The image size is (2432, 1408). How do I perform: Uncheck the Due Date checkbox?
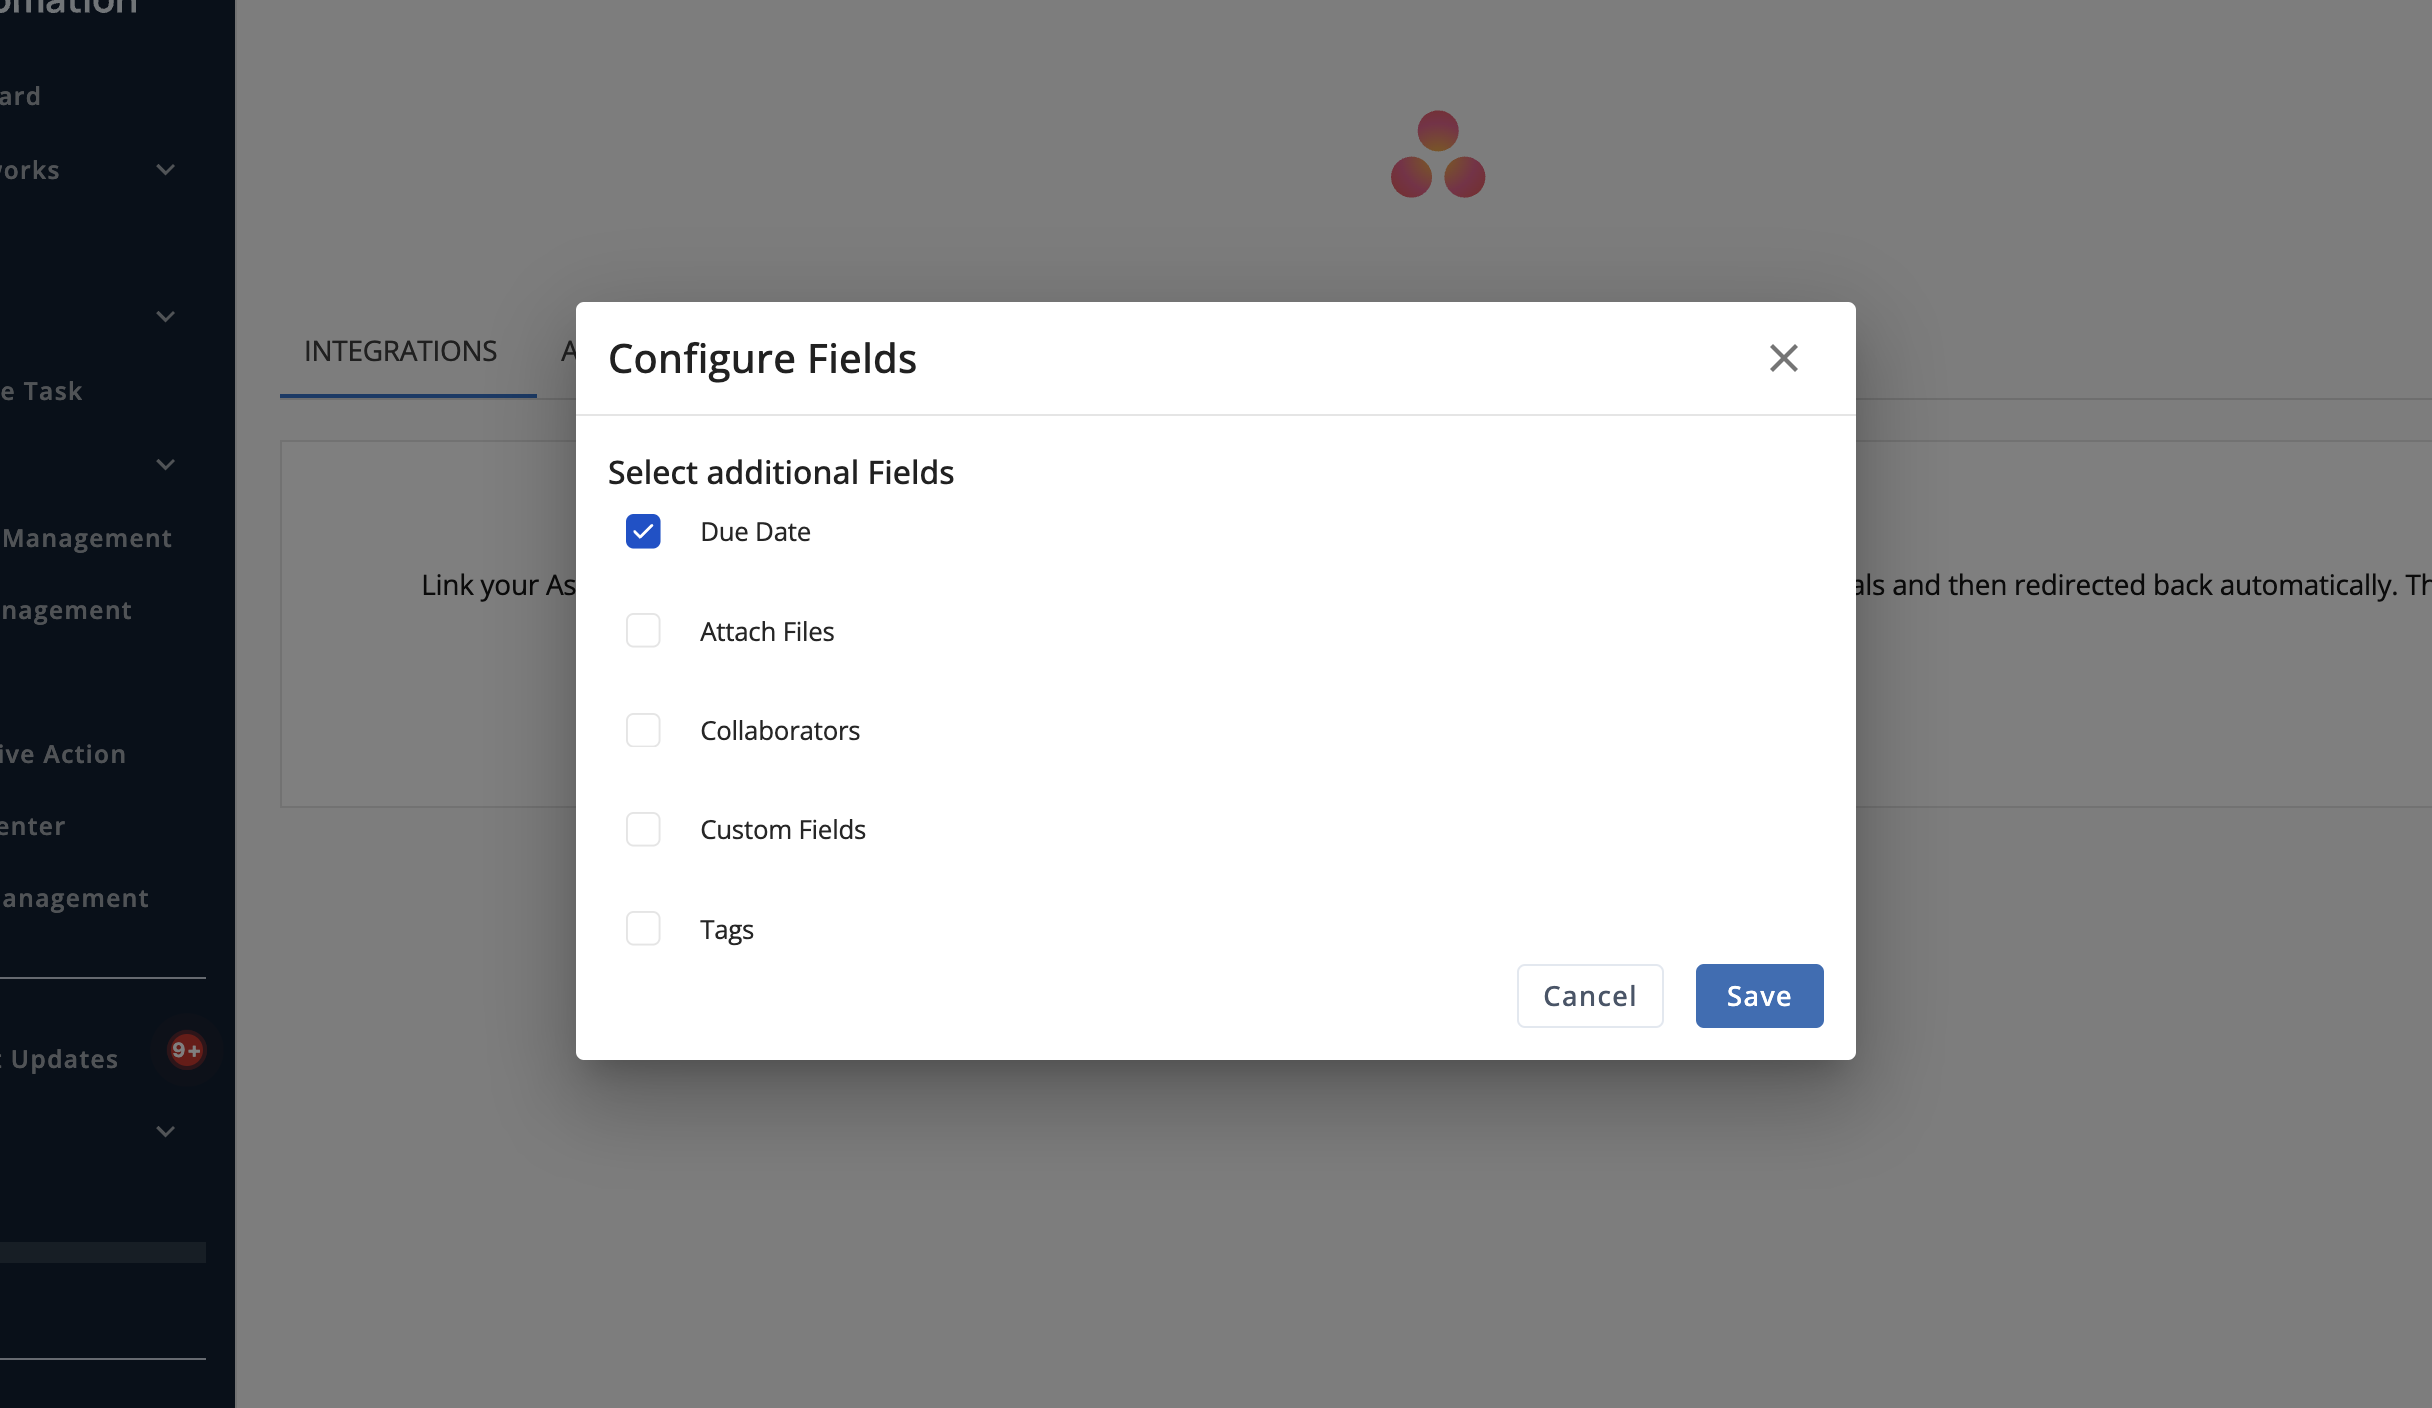[643, 531]
